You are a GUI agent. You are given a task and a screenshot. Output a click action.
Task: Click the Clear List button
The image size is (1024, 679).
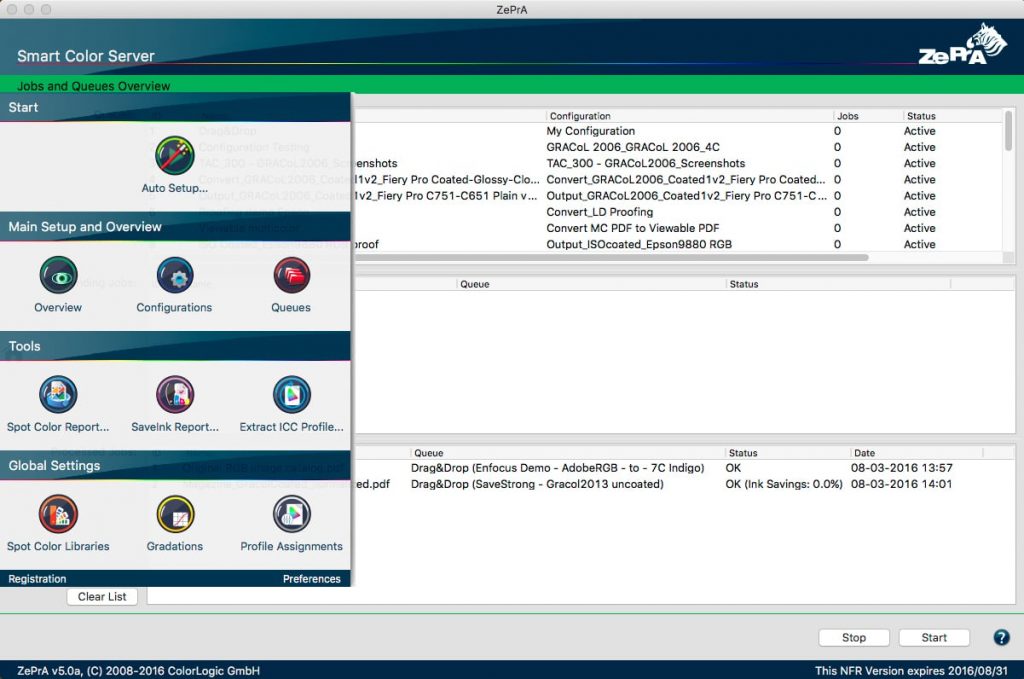click(102, 597)
